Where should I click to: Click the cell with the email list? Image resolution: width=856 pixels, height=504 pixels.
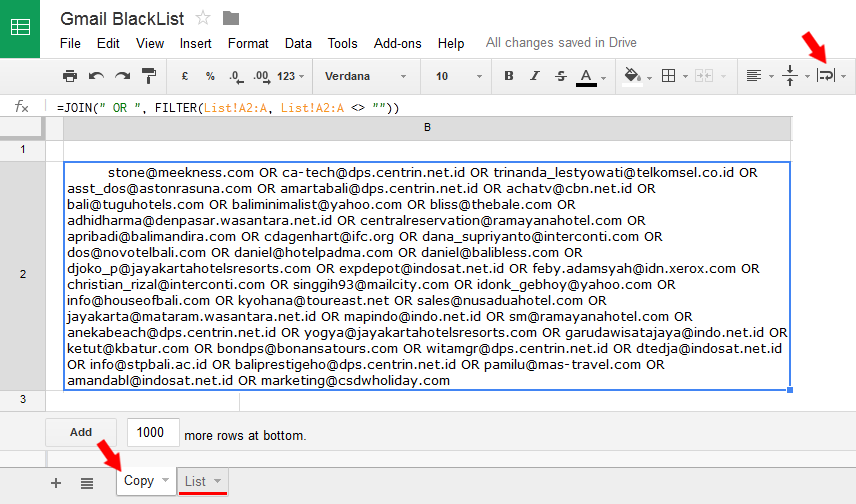[427, 276]
